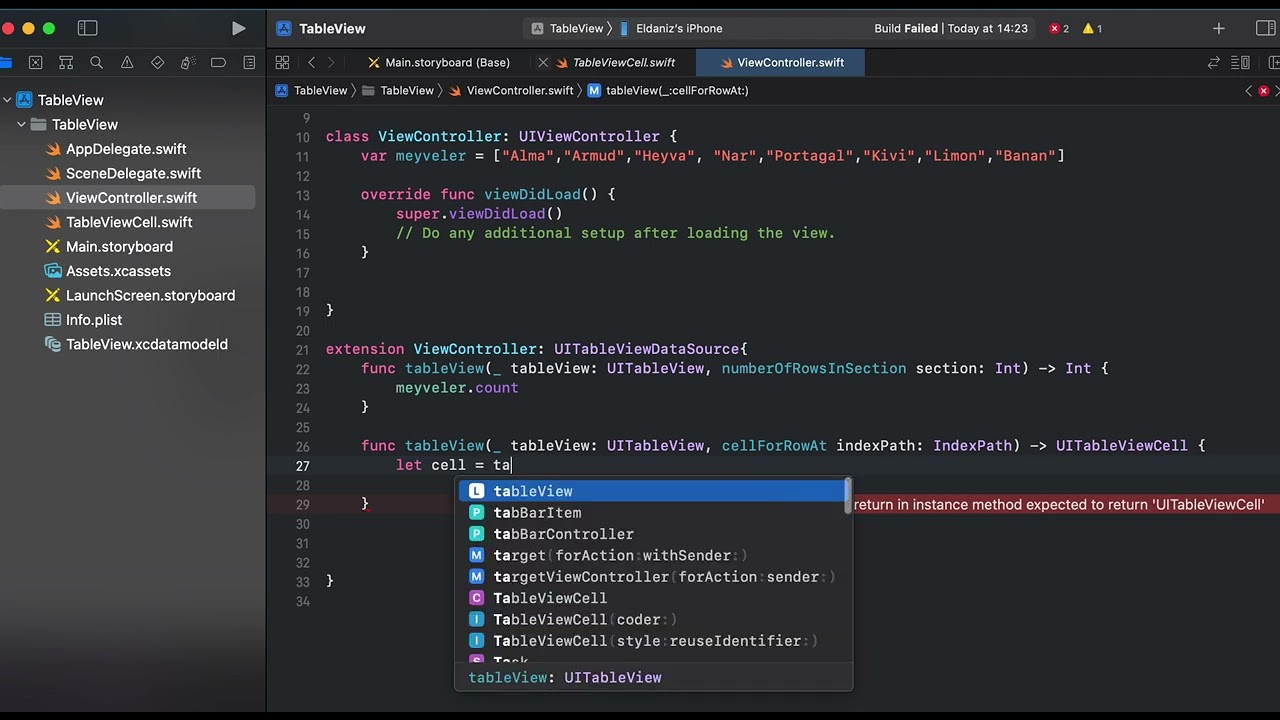Viewport: 1280px width, 720px height.
Task: Choose tableView autocomplete suggestion
Action: (651, 491)
